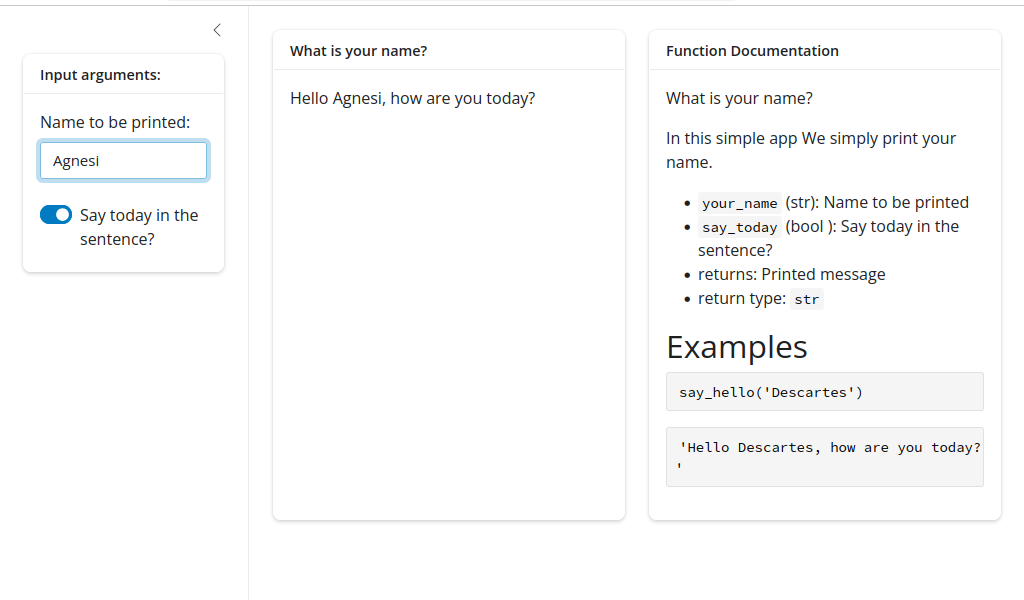Click the "returns: Printed message" bullet
Viewport: 1024px width, 600px height.
[x=791, y=274]
